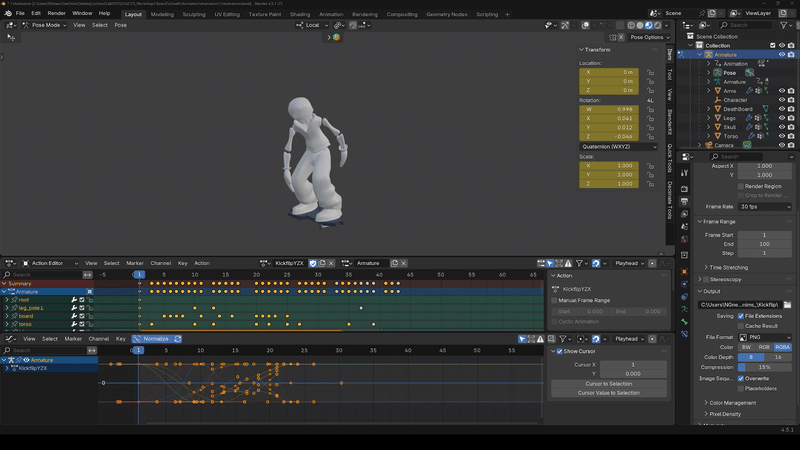Click the output folder browse icon

(787, 304)
